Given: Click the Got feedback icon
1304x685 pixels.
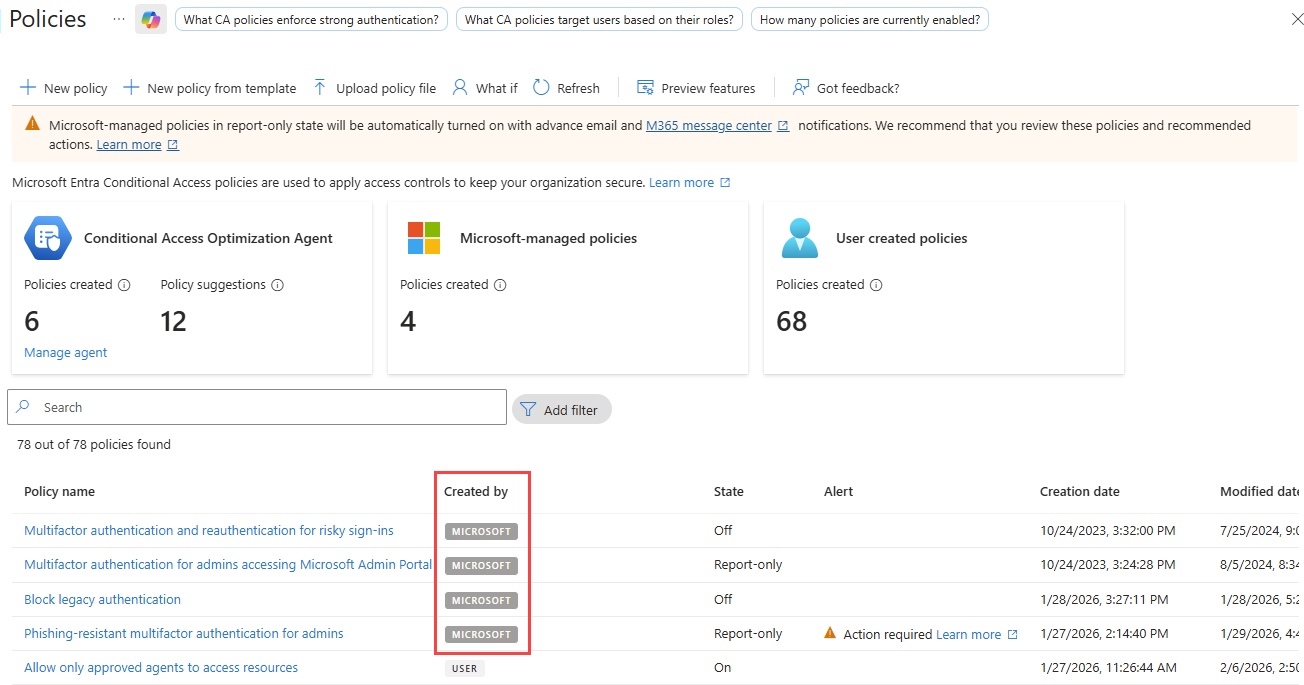Looking at the screenshot, I should pyautogui.click(x=801, y=88).
